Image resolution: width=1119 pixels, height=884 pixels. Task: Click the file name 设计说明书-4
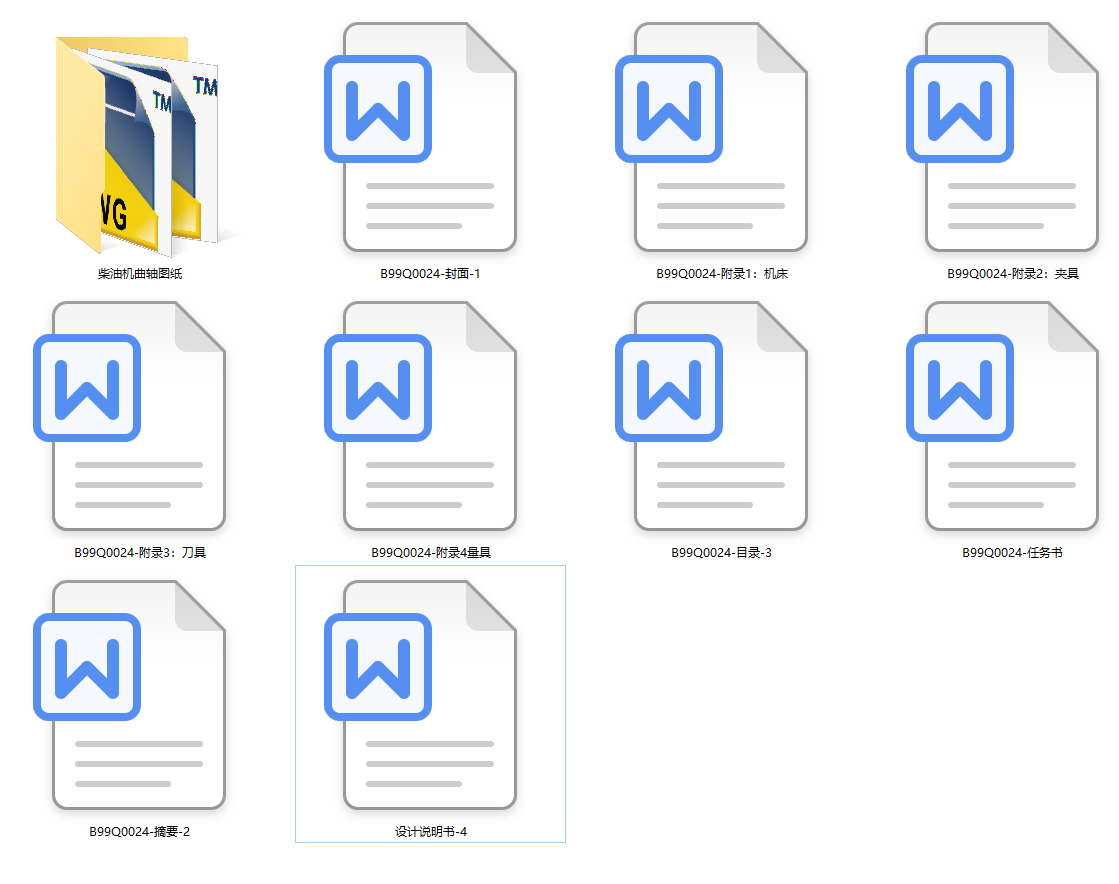coord(430,831)
